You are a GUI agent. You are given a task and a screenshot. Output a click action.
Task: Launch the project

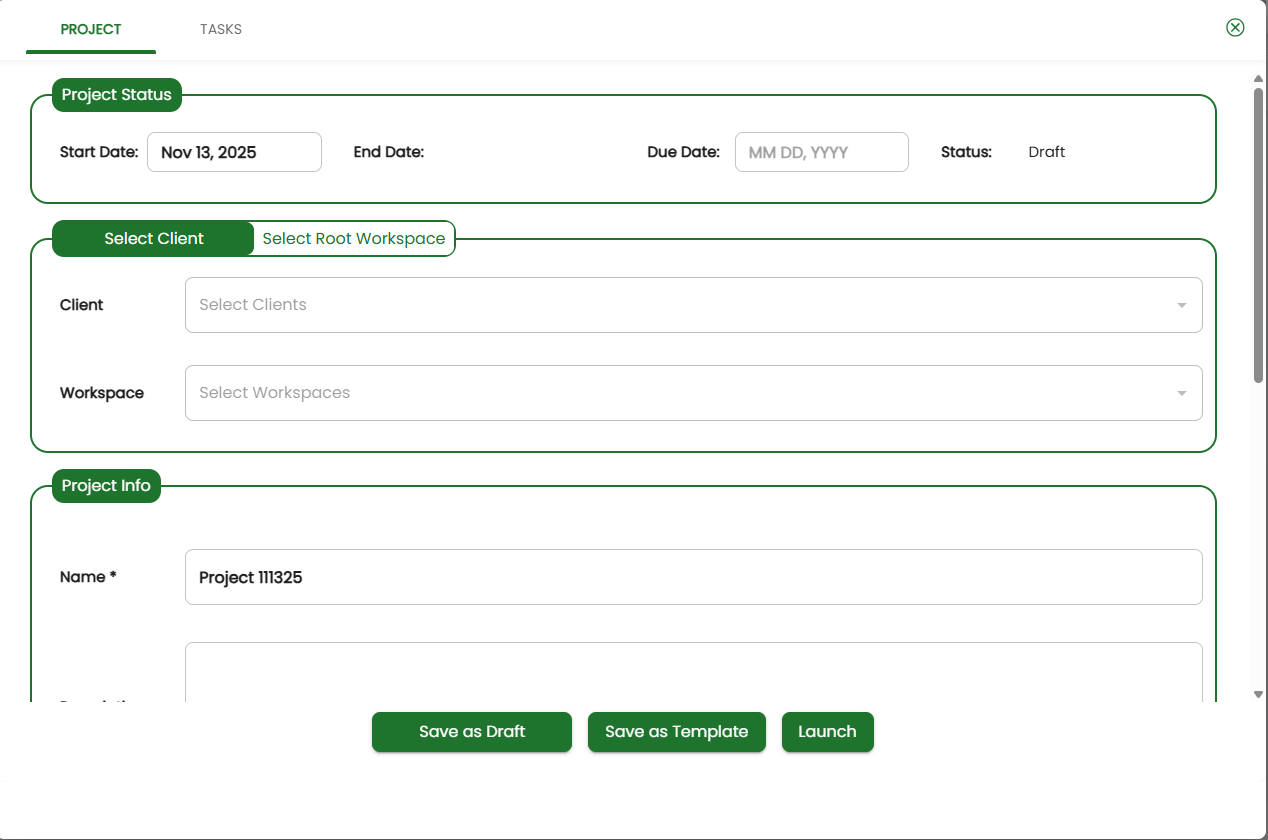pos(827,732)
